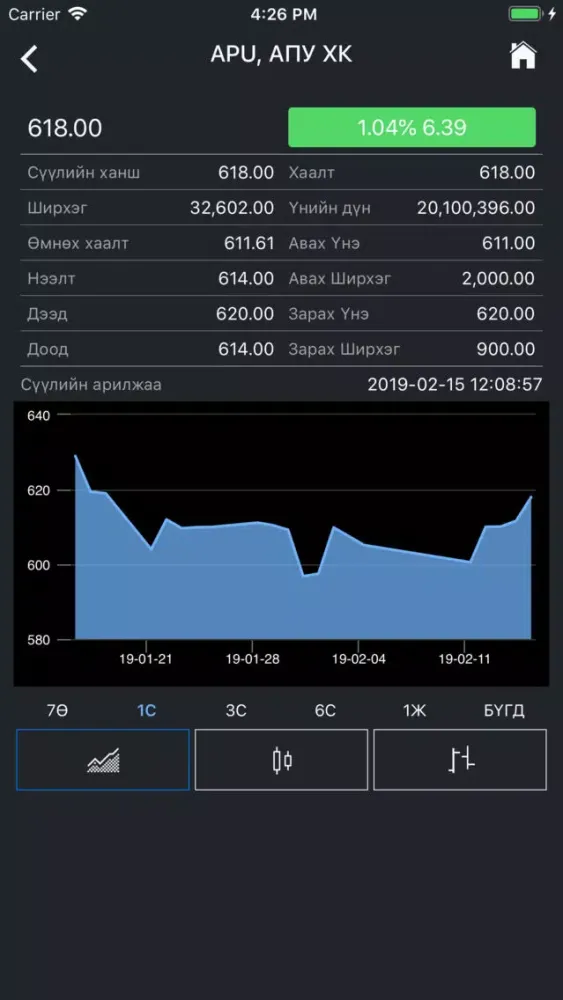Viewport: 563px width, 1000px height.
Task: Tap the Хаалт label
Action: tap(312, 173)
